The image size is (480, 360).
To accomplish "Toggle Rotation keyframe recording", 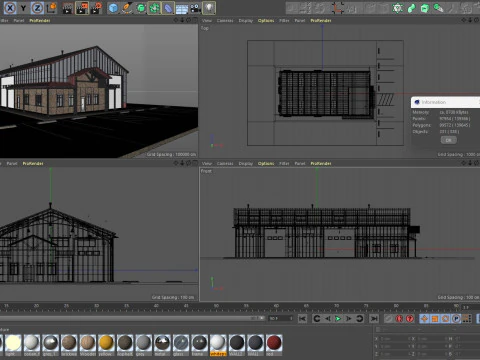I will (445, 319).
